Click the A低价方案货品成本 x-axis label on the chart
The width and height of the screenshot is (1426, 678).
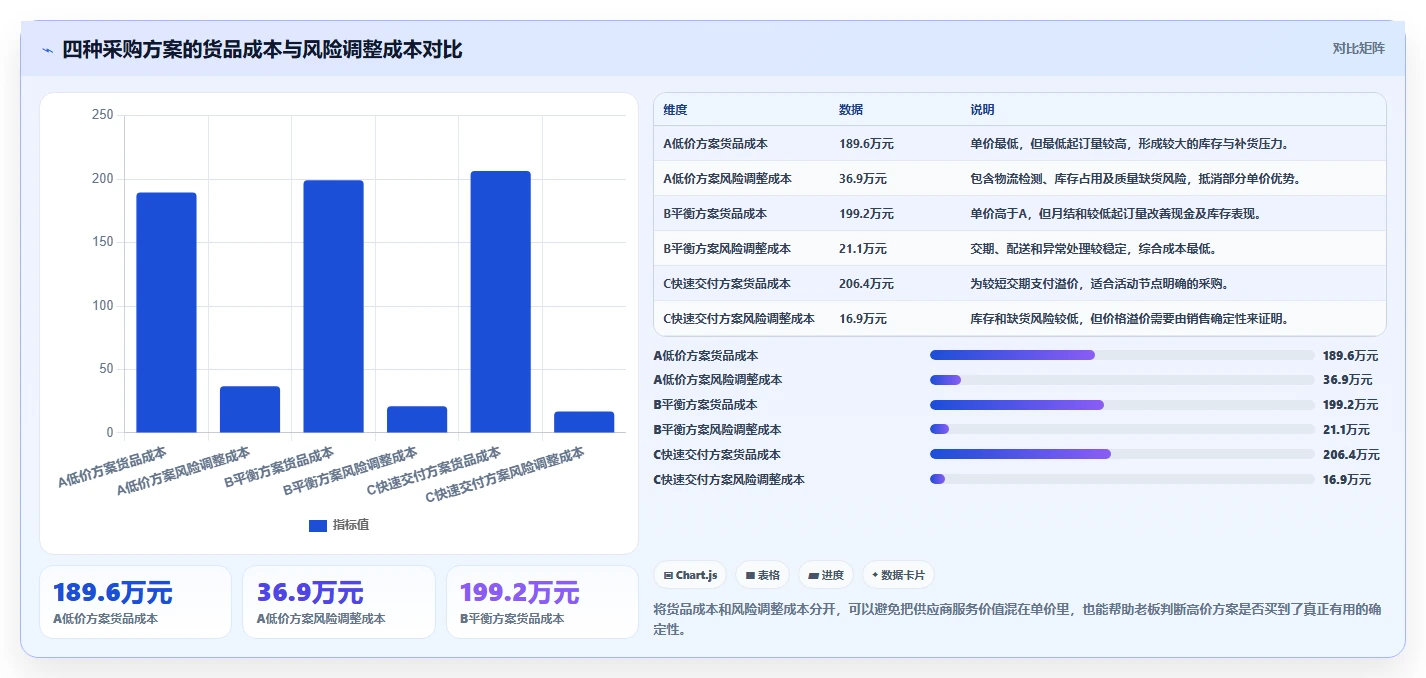click(x=112, y=466)
